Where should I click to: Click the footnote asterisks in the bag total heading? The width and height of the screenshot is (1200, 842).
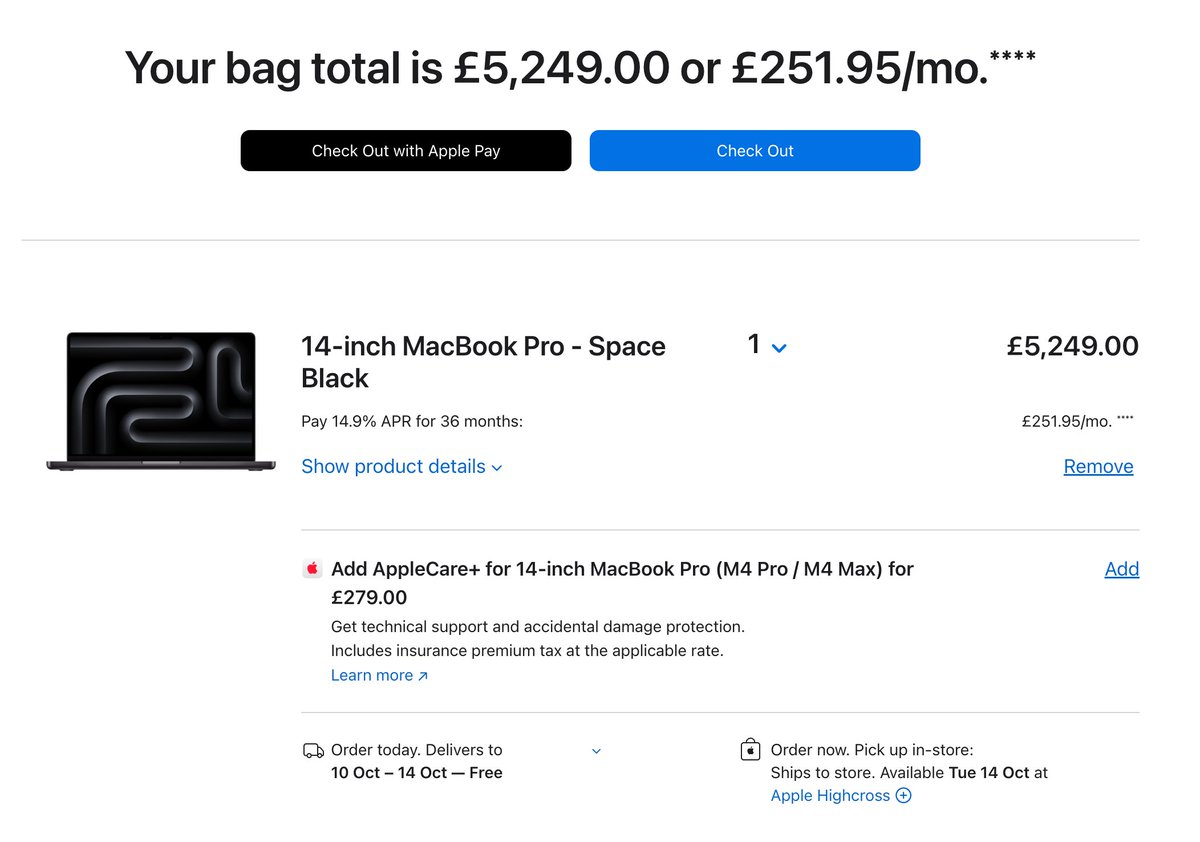coord(1012,57)
